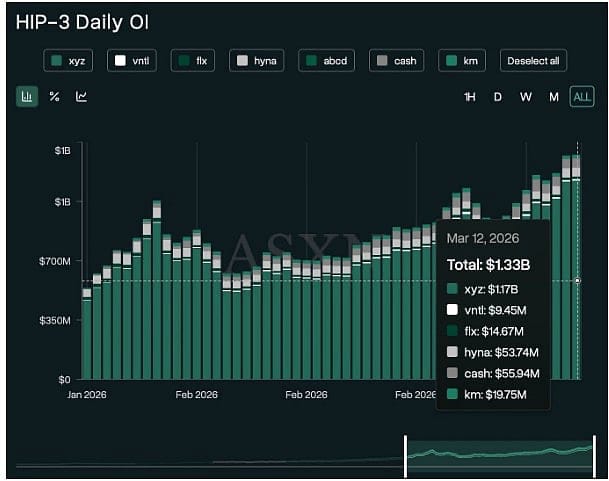Click the xyz color swatch in the tooltip
Viewport: 609px width, 481px height.
[x=452, y=289]
